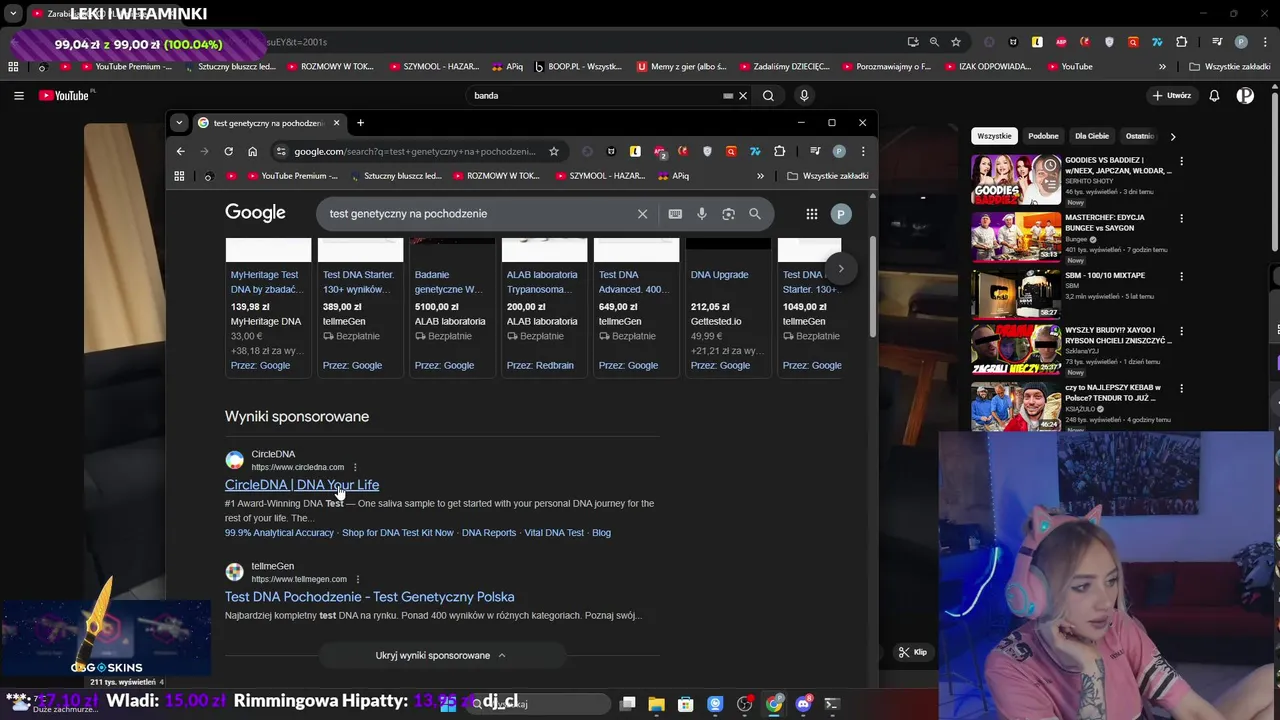The height and width of the screenshot is (720, 1280).
Task: Open the YouTube bookmark in back window
Action: click(x=1069, y=67)
